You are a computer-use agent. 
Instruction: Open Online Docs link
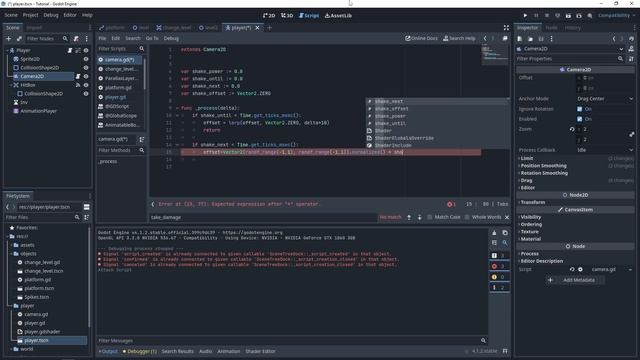(421, 38)
